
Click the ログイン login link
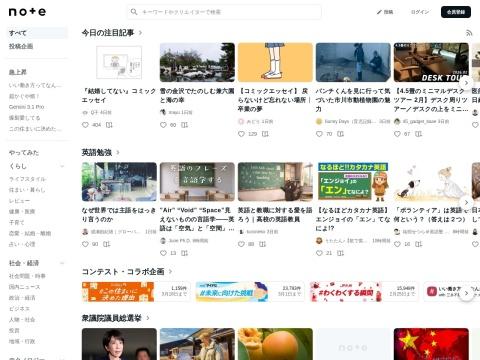click(x=420, y=12)
